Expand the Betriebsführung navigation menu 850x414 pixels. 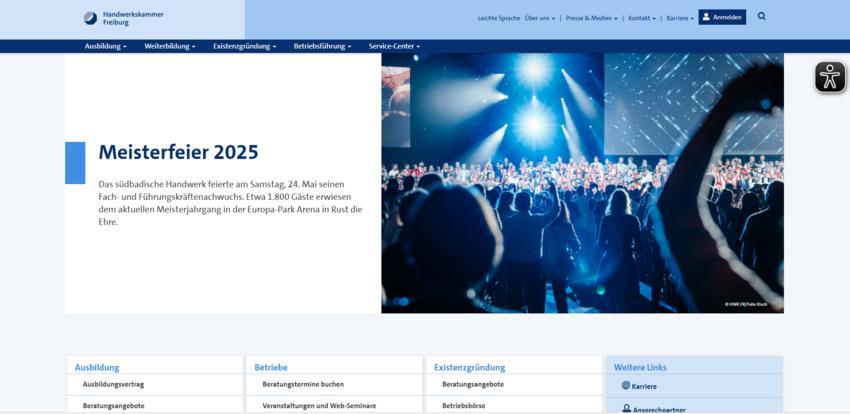tap(322, 46)
